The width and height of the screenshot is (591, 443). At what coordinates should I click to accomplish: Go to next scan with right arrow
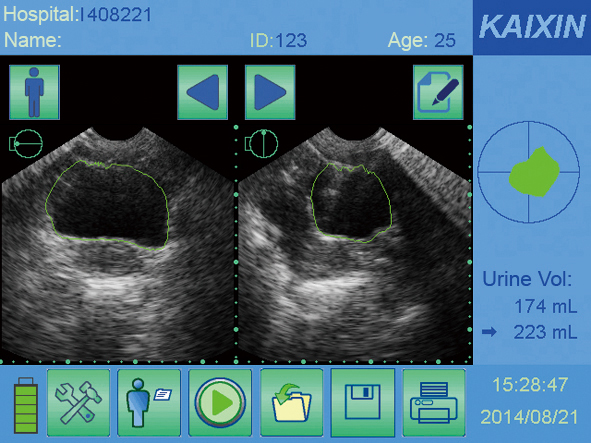coord(270,92)
